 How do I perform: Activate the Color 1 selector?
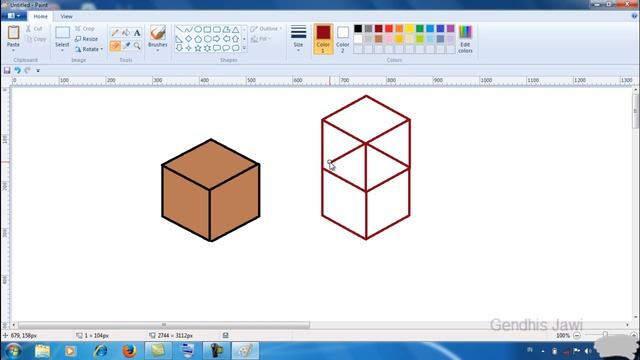(x=323, y=39)
